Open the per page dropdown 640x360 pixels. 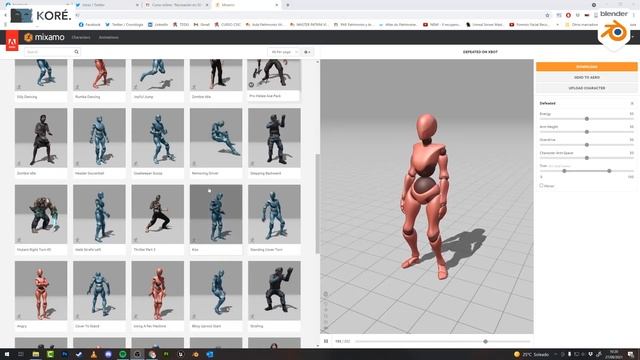pos(284,52)
